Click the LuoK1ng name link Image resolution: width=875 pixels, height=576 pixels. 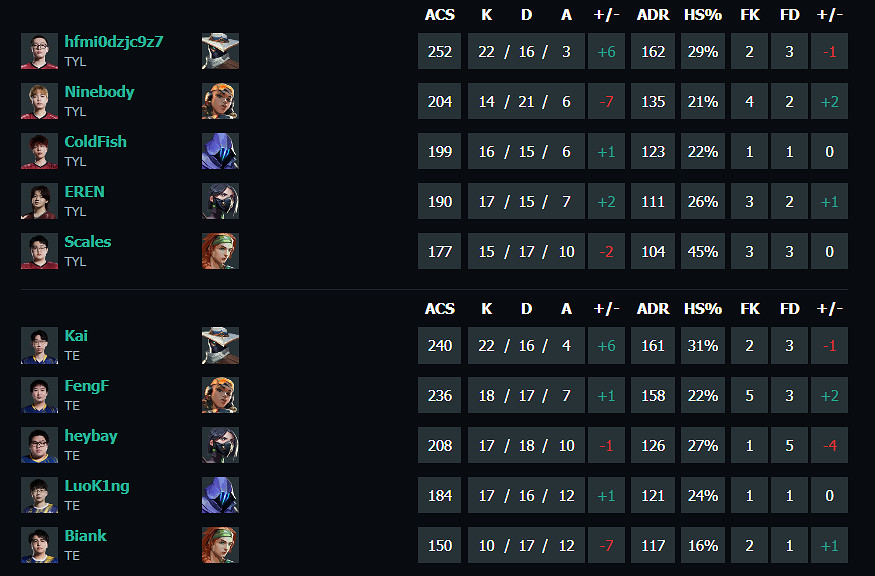pyautogui.click(x=97, y=486)
